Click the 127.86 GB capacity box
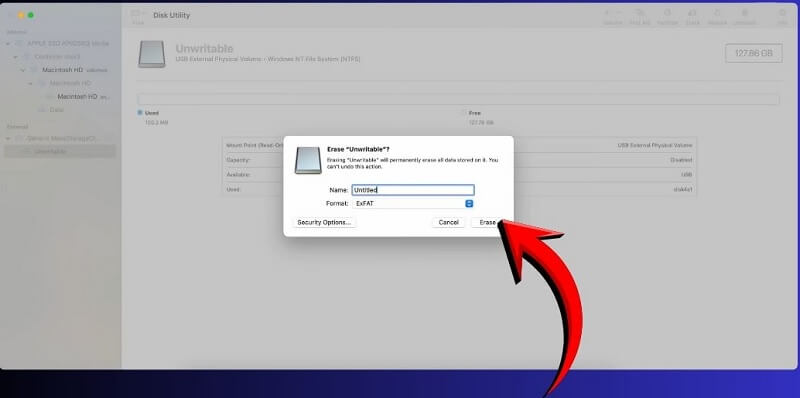 click(754, 53)
